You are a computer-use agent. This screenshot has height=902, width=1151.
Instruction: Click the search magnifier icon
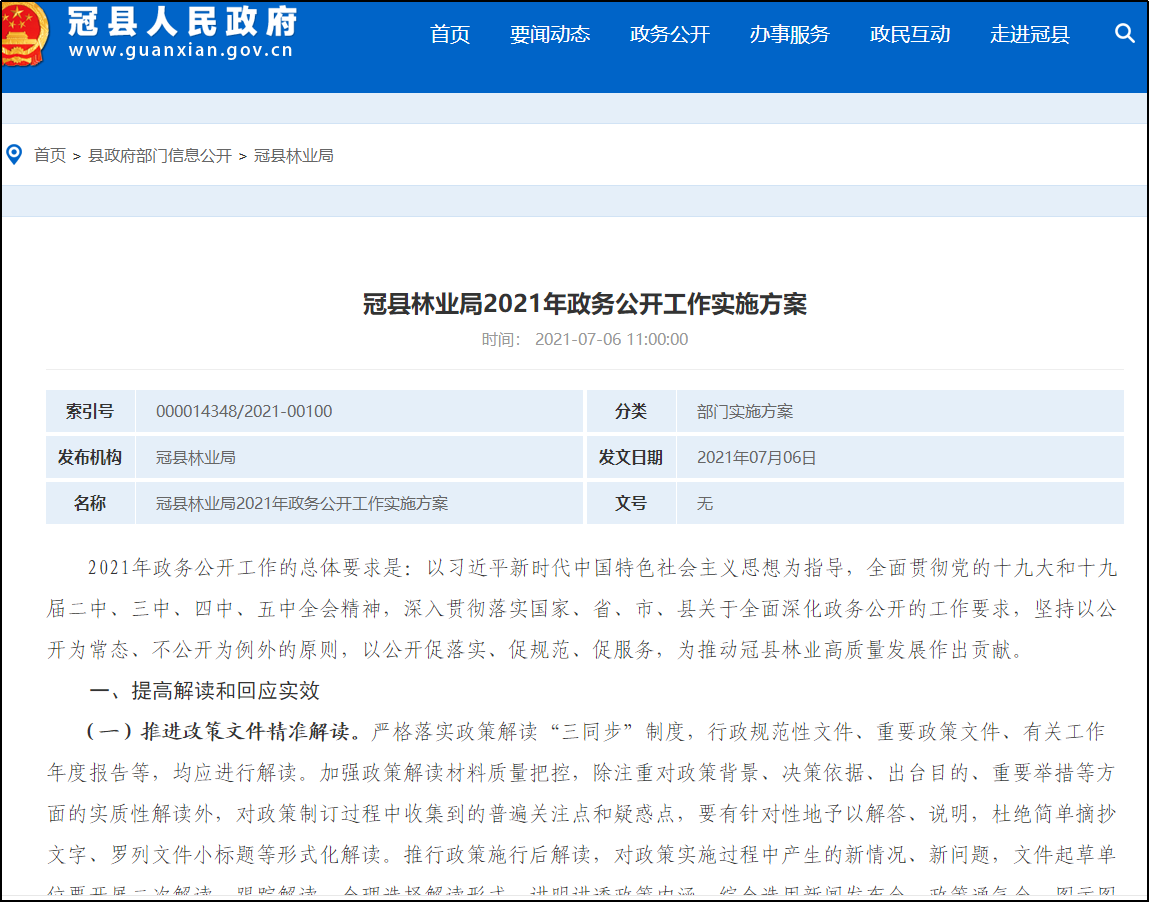click(1125, 33)
